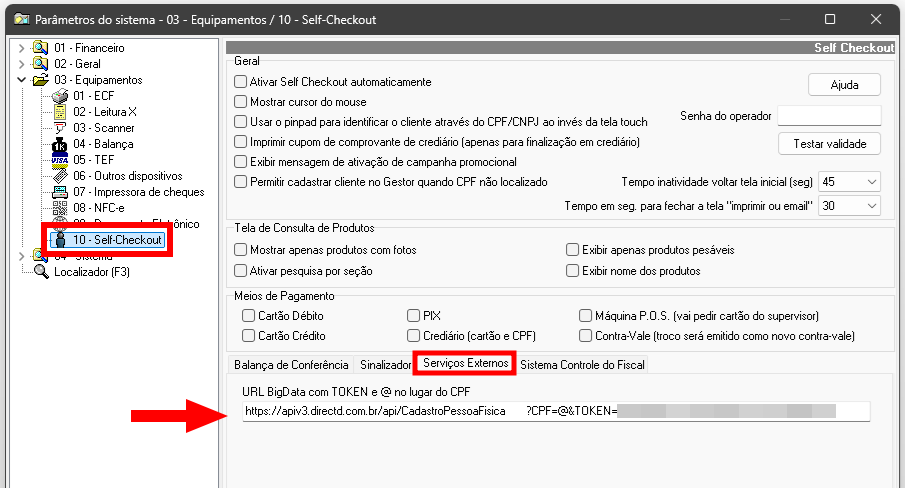Select 07 - Impressora de cheques item
The width and height of the screenshot is (905, 488).
139,192
